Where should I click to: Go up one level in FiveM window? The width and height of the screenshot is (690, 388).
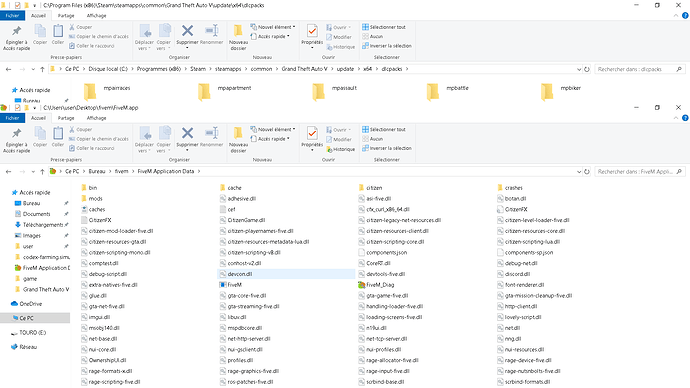click(42, 172)
